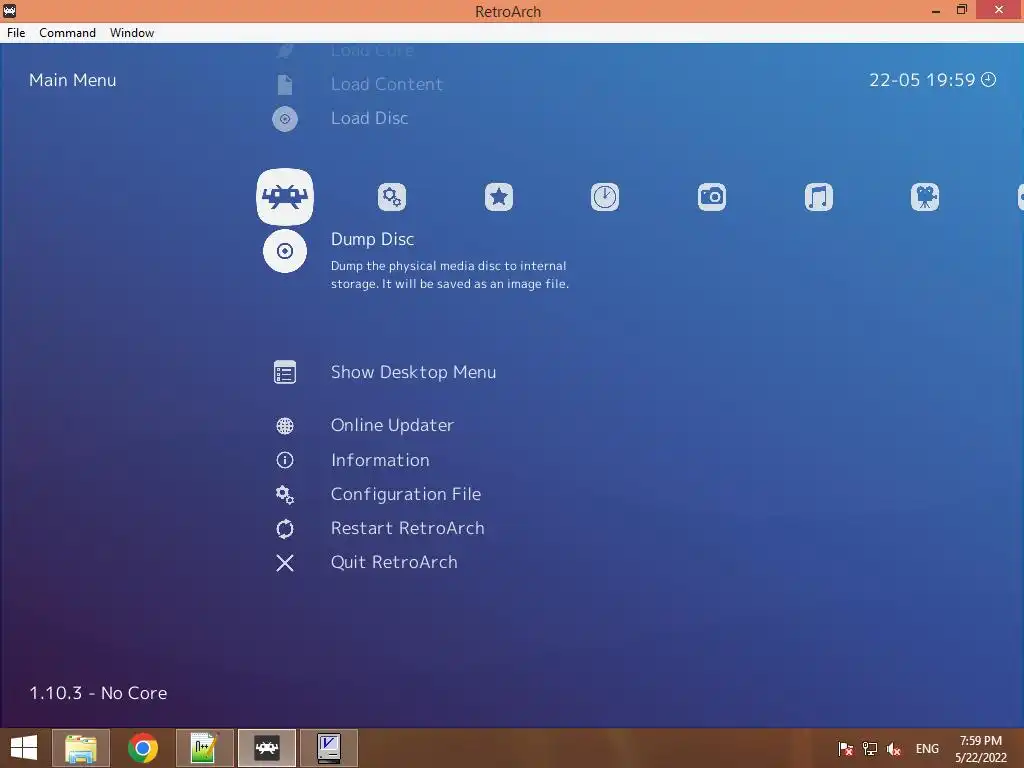Click the 22-05 19:59 date time text
The height and width of the screenshot is (768, 1024).
(921, 80)
